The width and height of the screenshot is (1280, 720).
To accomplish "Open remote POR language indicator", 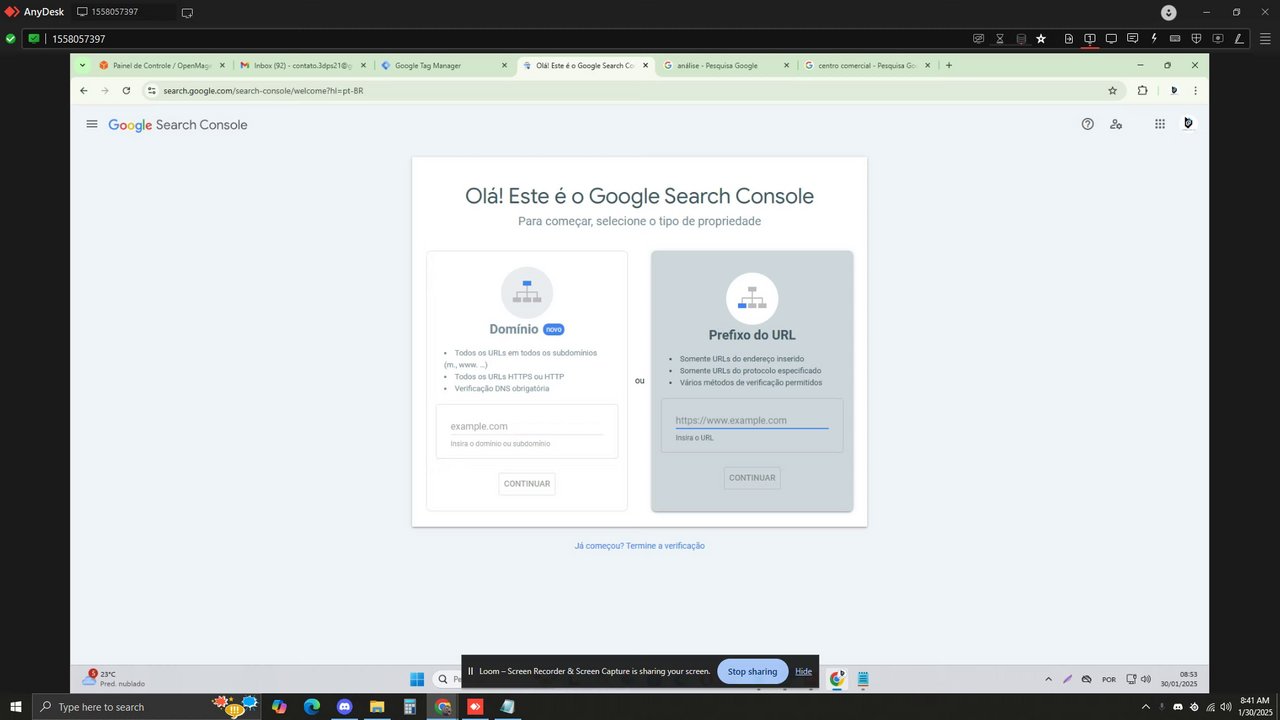I will pos(1108,679).
